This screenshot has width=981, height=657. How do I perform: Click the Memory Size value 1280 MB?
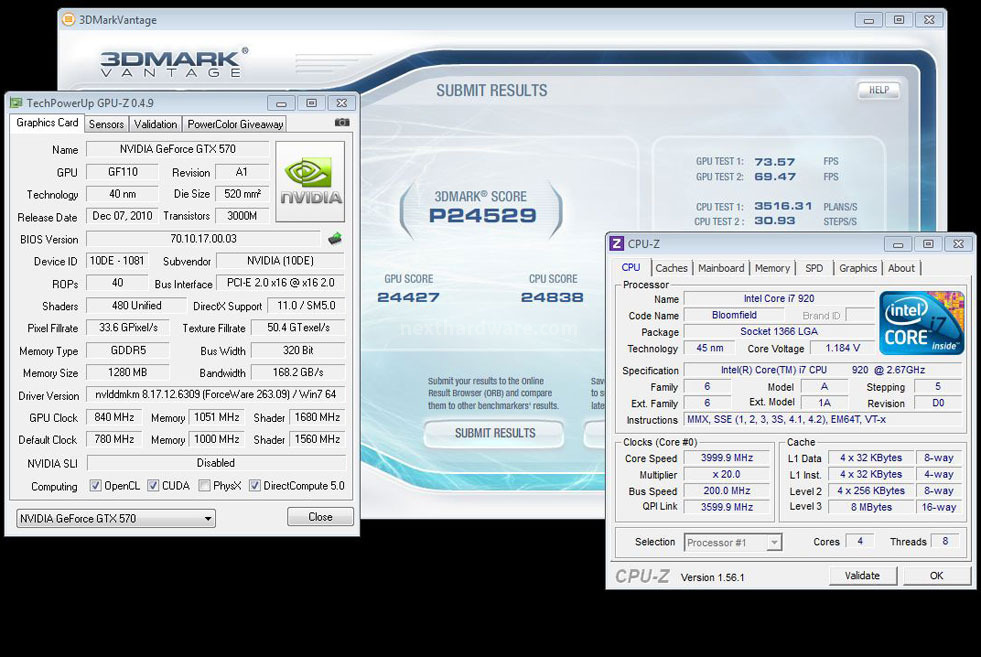tap(128, 372)
